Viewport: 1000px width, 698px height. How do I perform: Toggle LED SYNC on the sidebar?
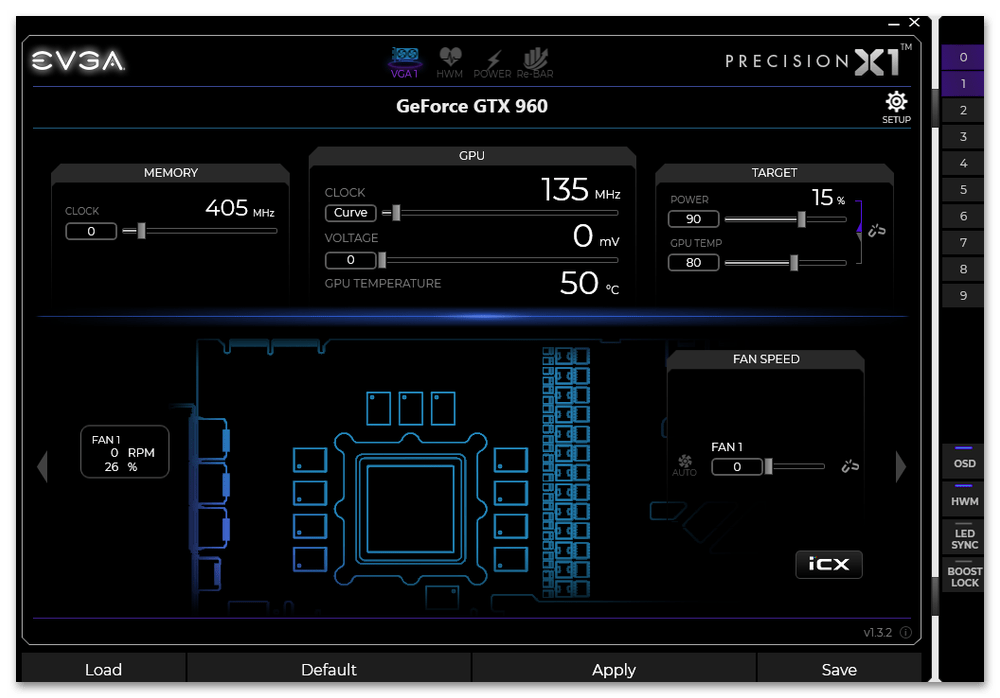[x=964, y=538]
